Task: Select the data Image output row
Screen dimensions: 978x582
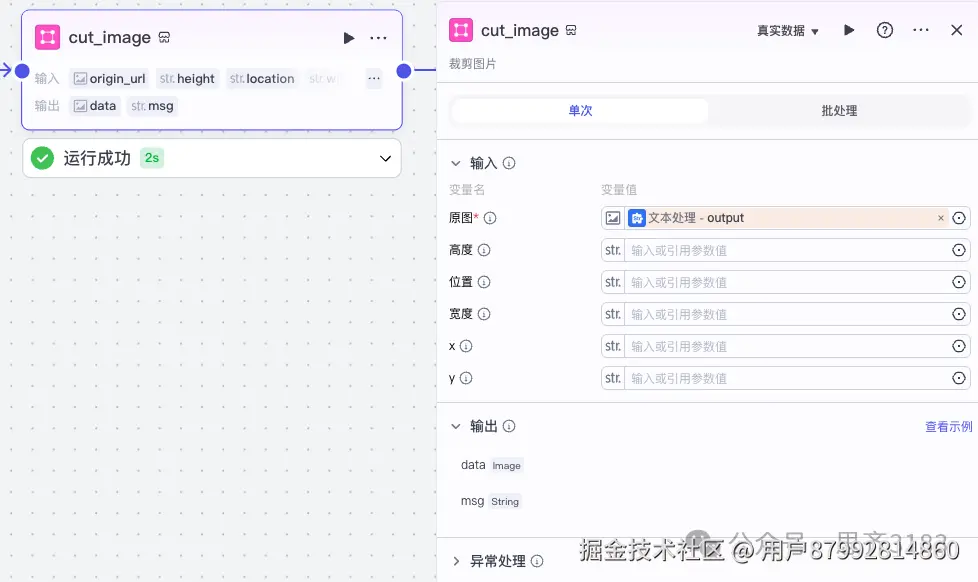Action: [x=491, y=465]
